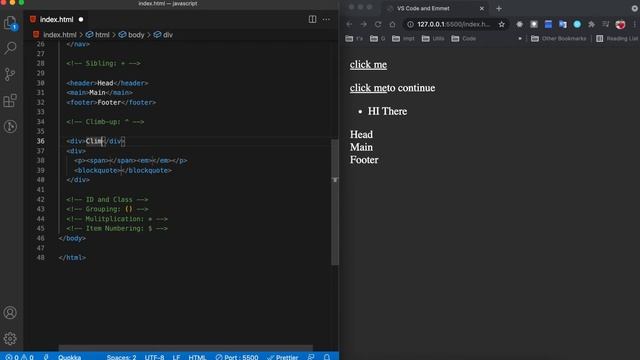This screenshot has height=360, width=640.
Task: Go to the browser home page
Action: [392, 24]
